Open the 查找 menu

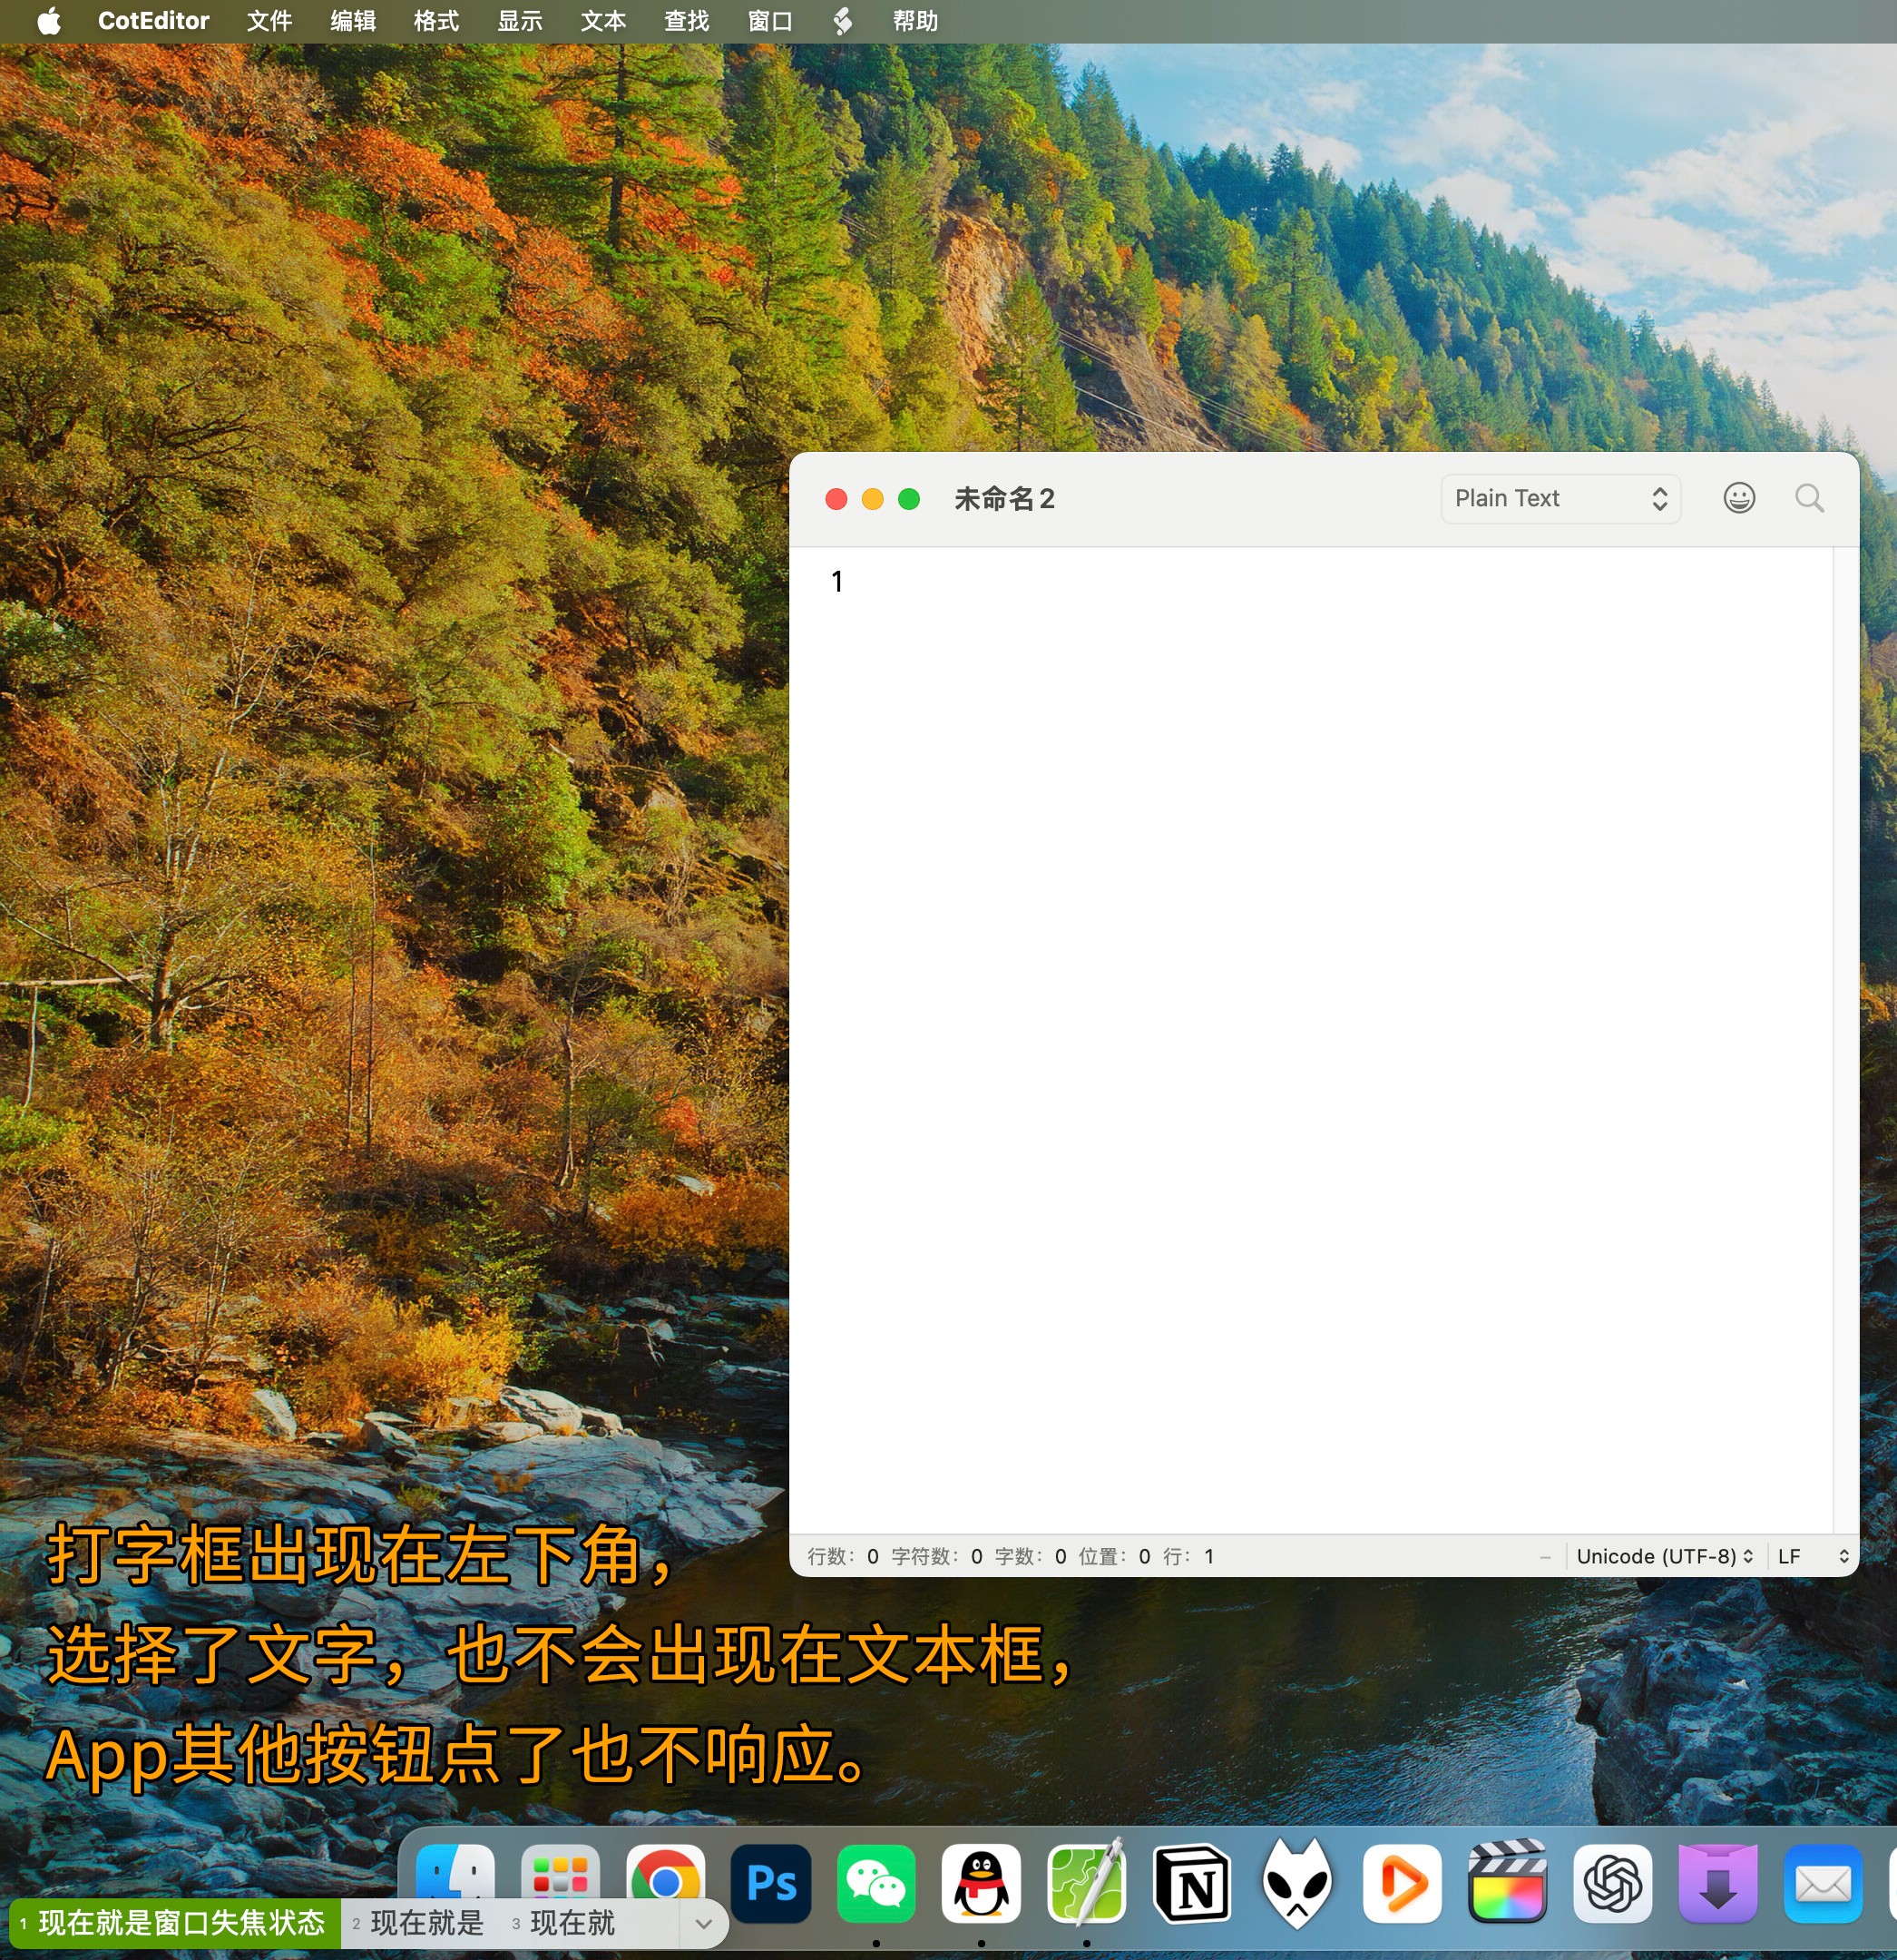click(x=686, y=21)
